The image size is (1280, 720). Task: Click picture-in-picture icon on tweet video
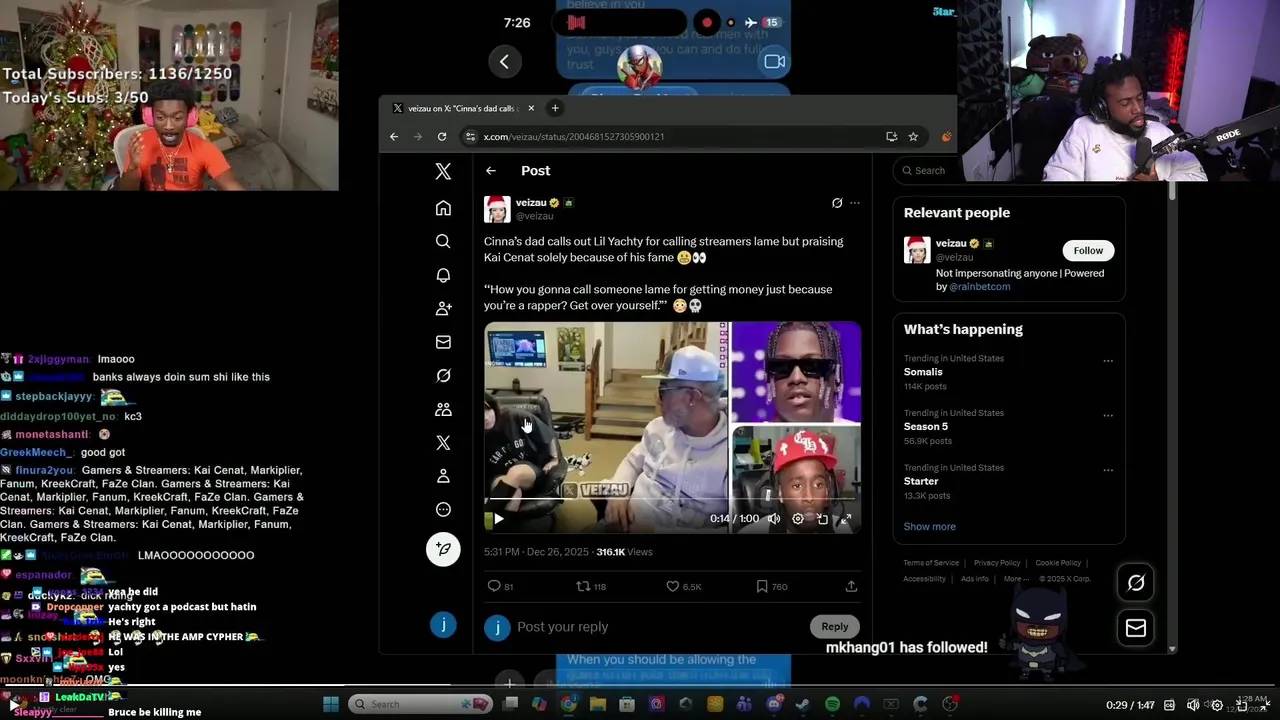pyautogui.click(x=822, y=519)
